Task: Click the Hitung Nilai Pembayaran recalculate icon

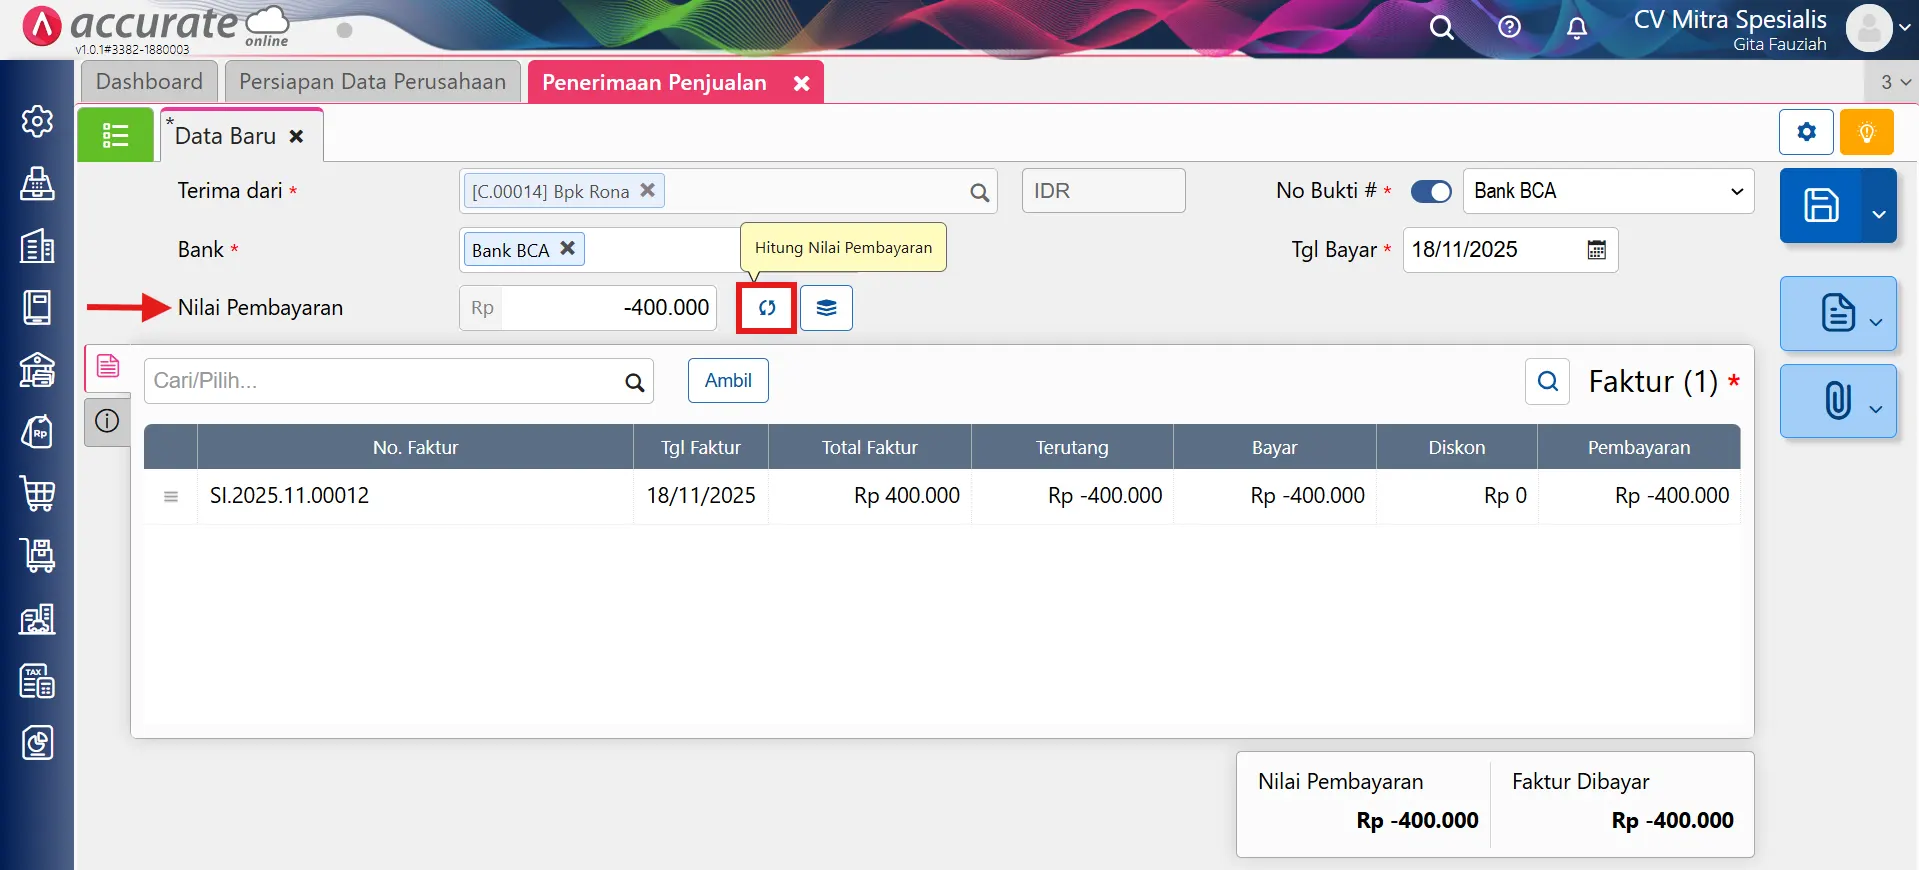Action: [x=766, y=308]
